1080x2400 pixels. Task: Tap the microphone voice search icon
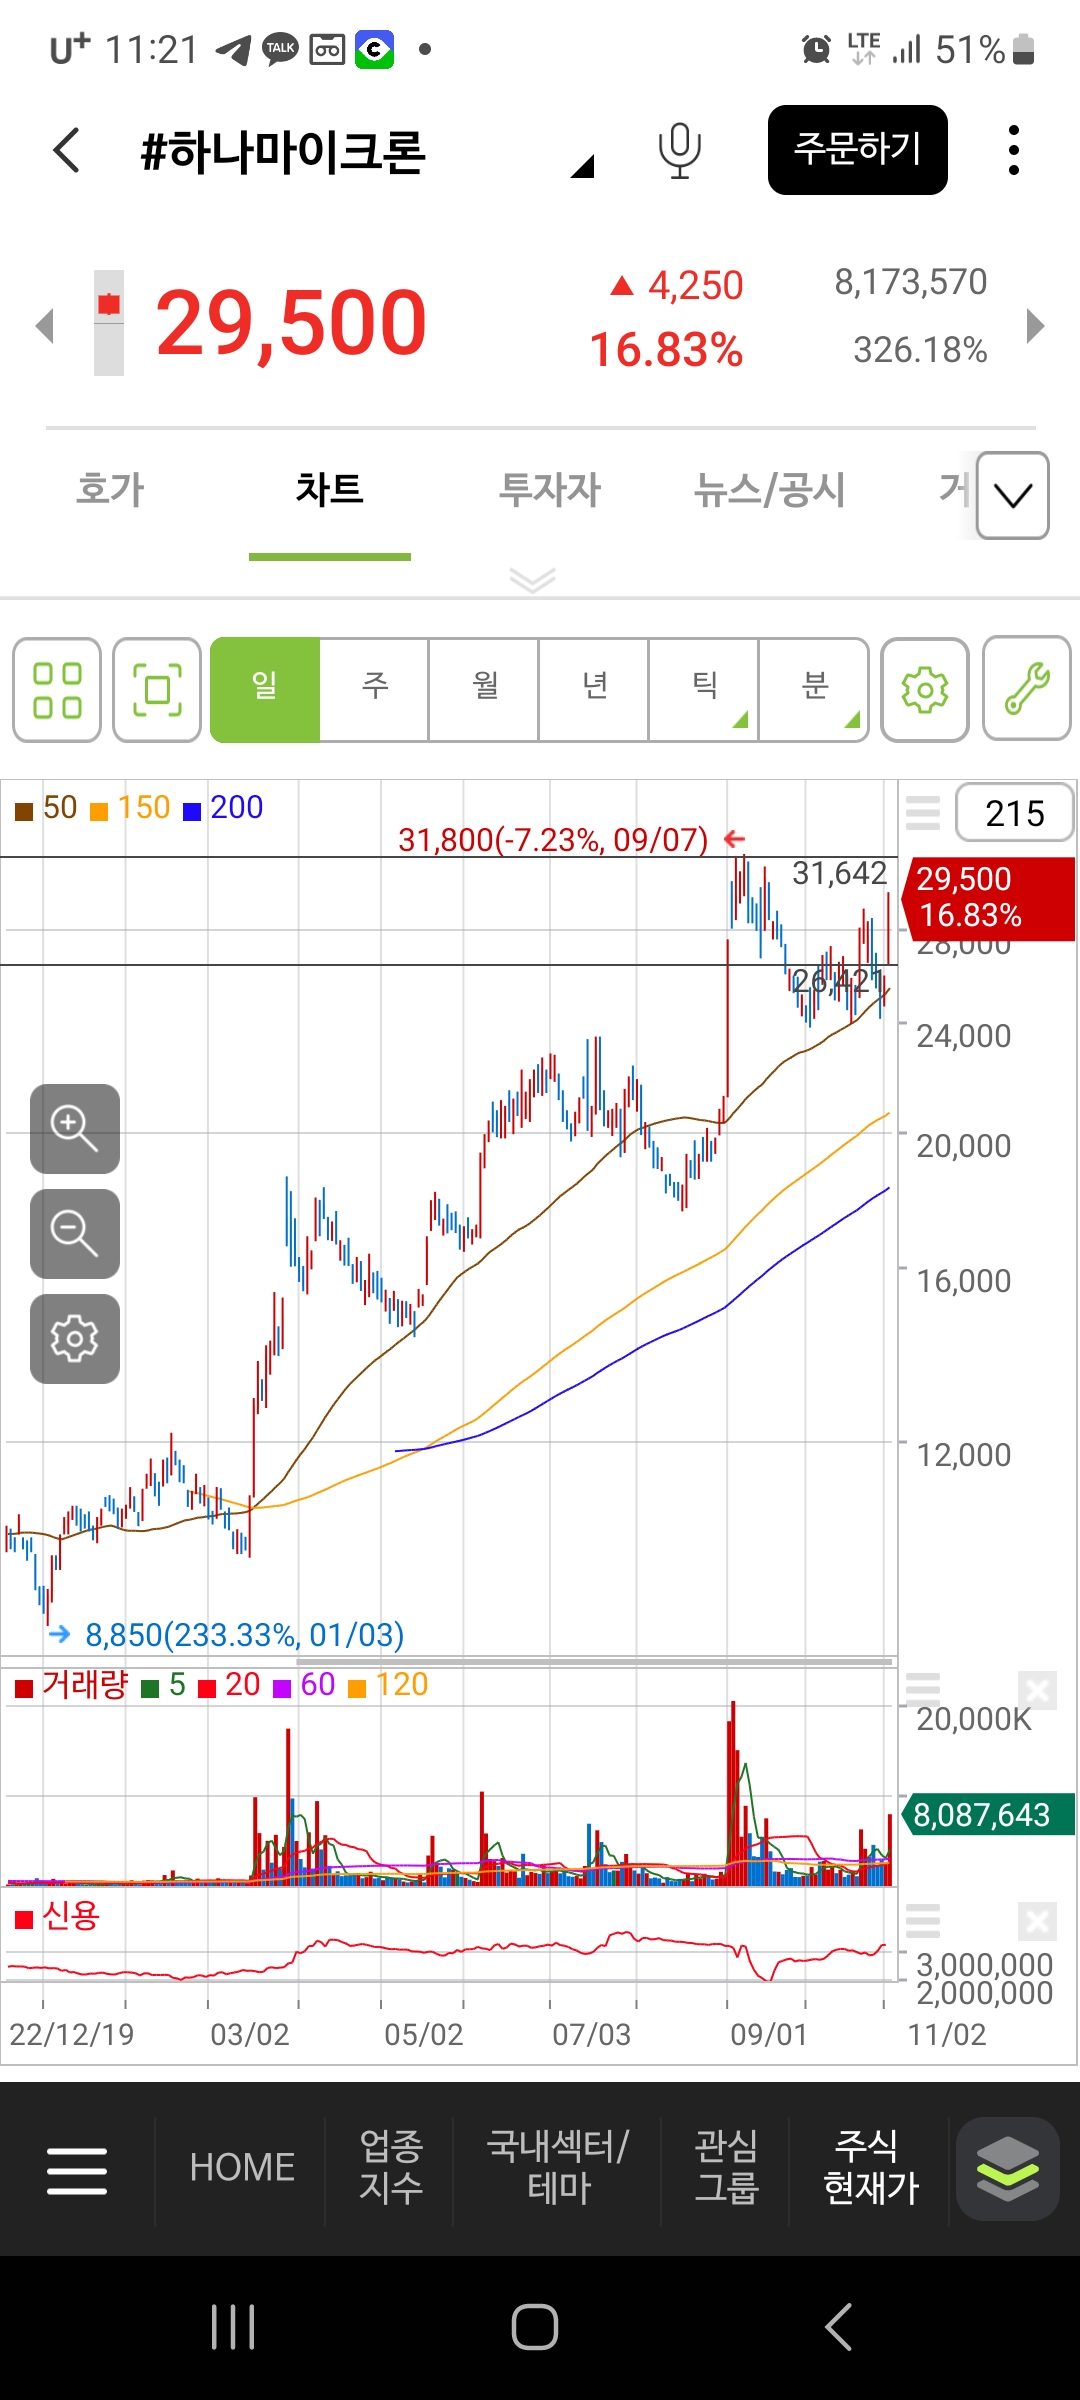(679, 151)
